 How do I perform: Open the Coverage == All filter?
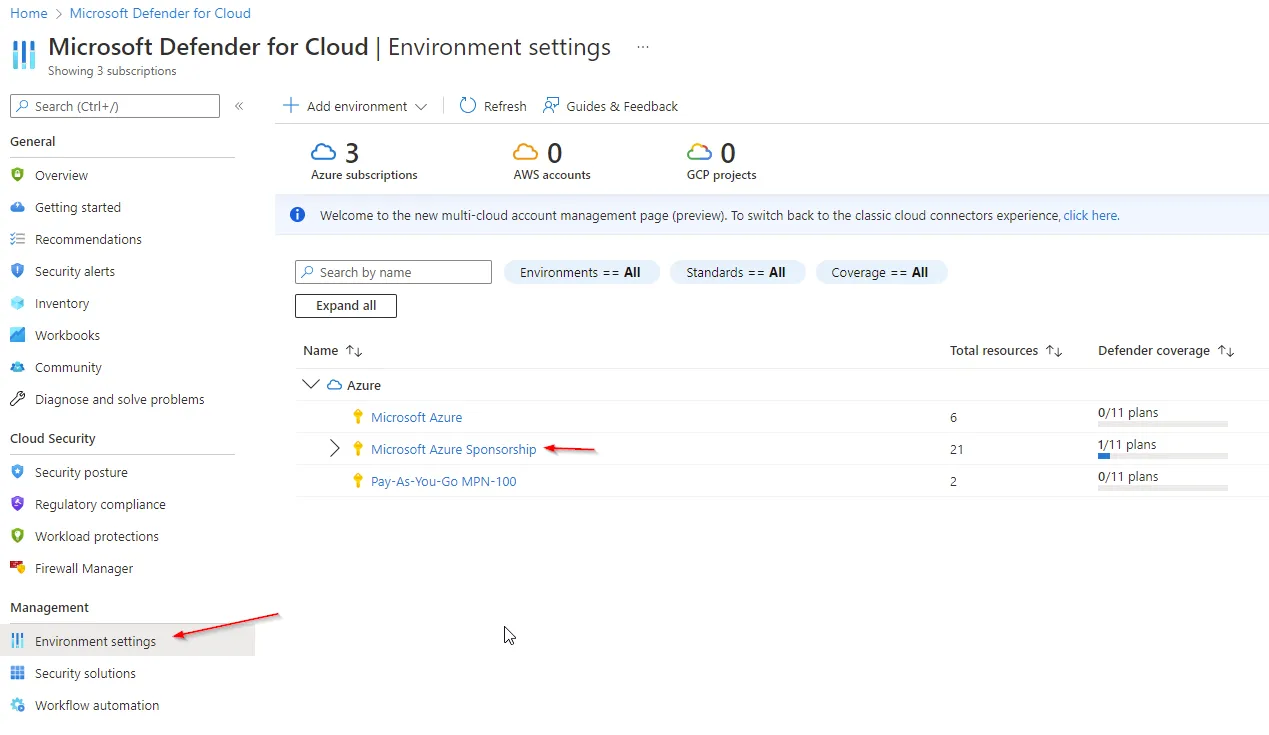click(x=881, y=272)
